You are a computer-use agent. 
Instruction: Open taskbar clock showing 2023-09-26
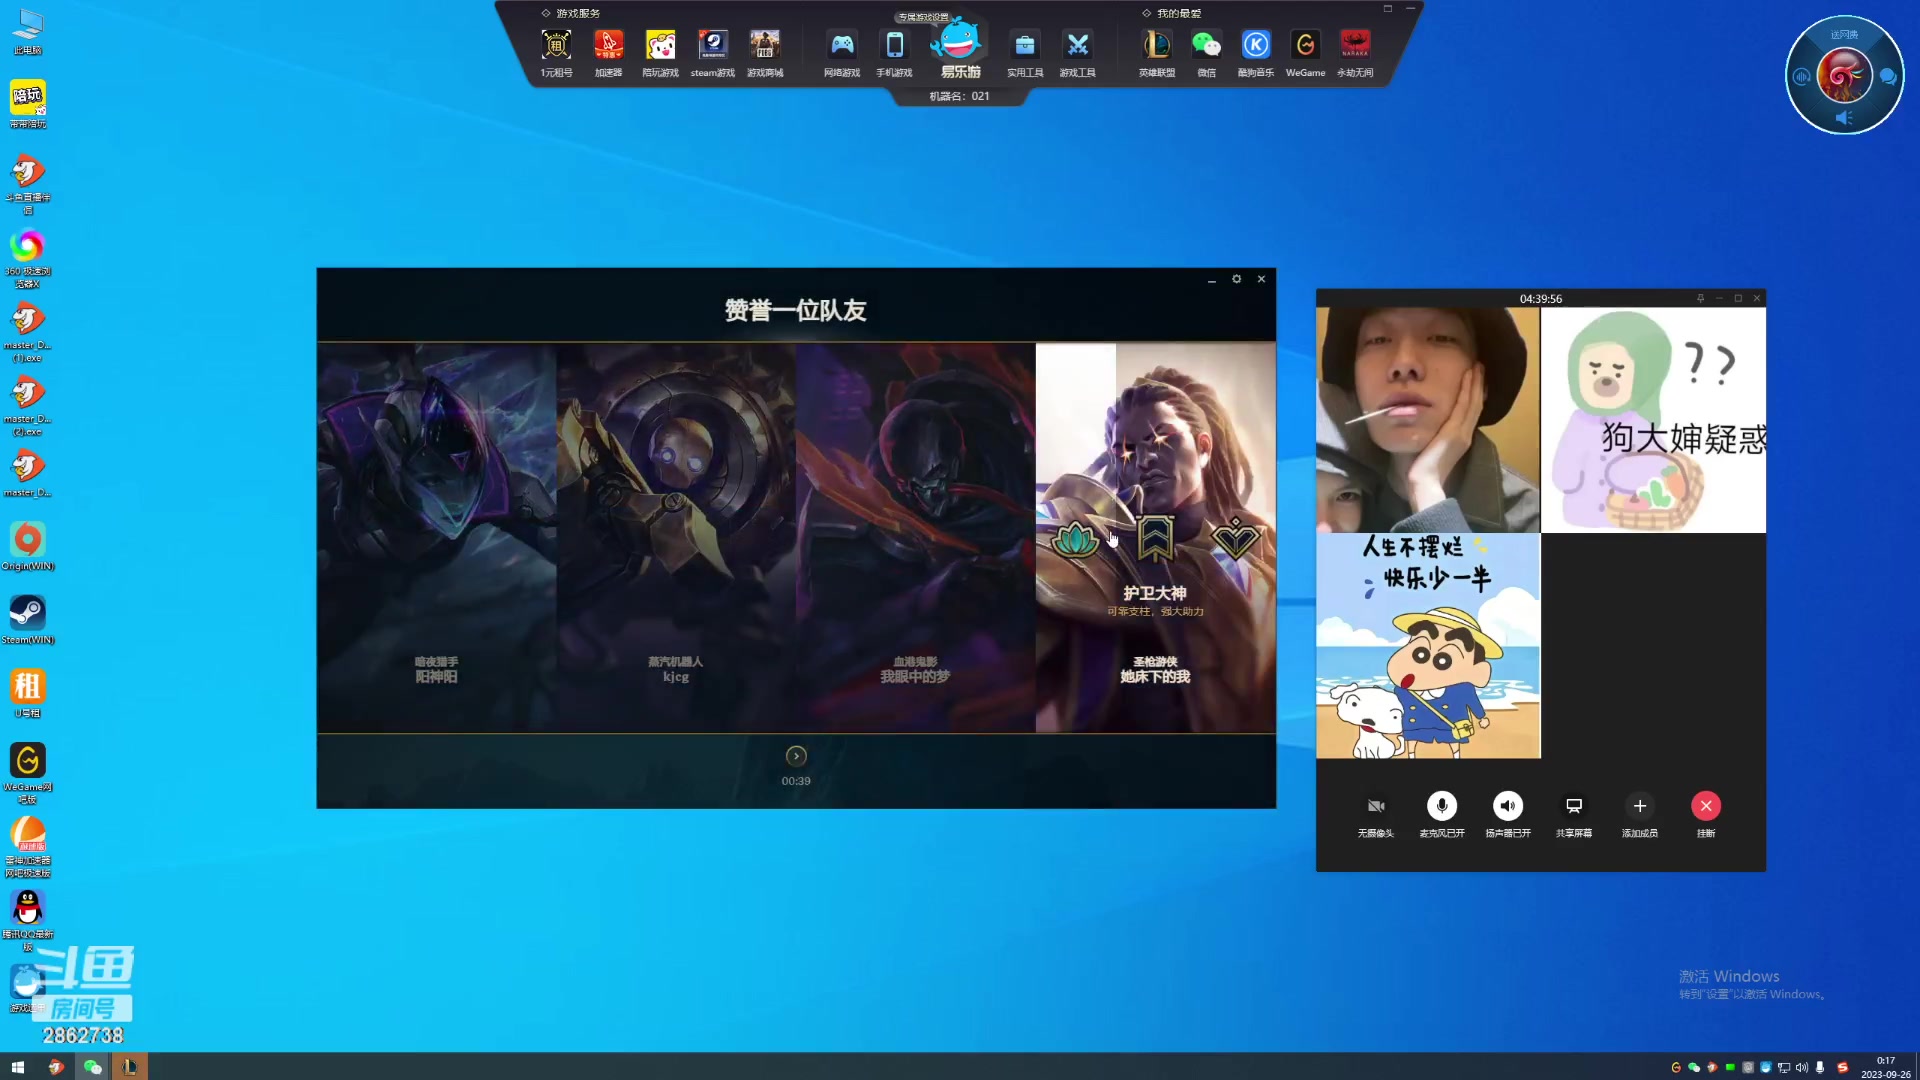(1885, 1067)
